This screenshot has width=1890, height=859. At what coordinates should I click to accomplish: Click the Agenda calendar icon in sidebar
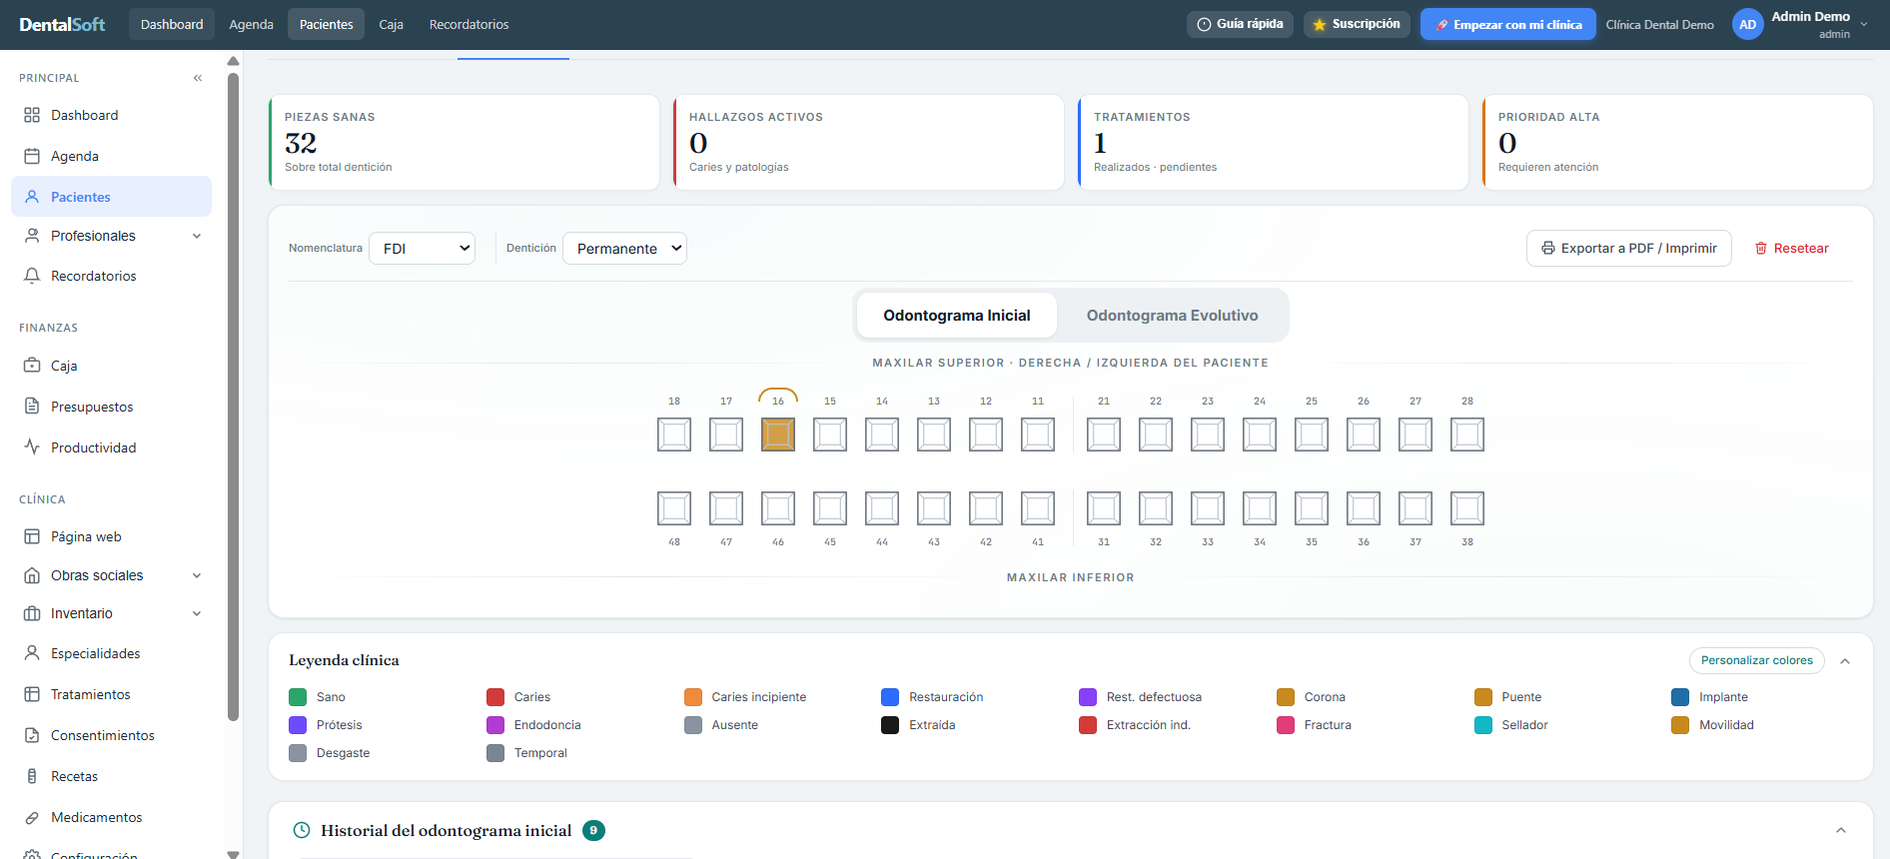(x=32, y=156)
